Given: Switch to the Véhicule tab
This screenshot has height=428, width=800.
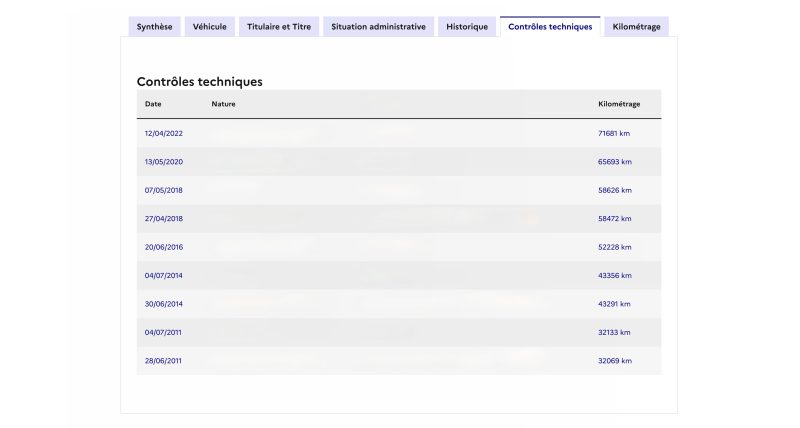Looking at the screenshot, I should pos(210,27).
